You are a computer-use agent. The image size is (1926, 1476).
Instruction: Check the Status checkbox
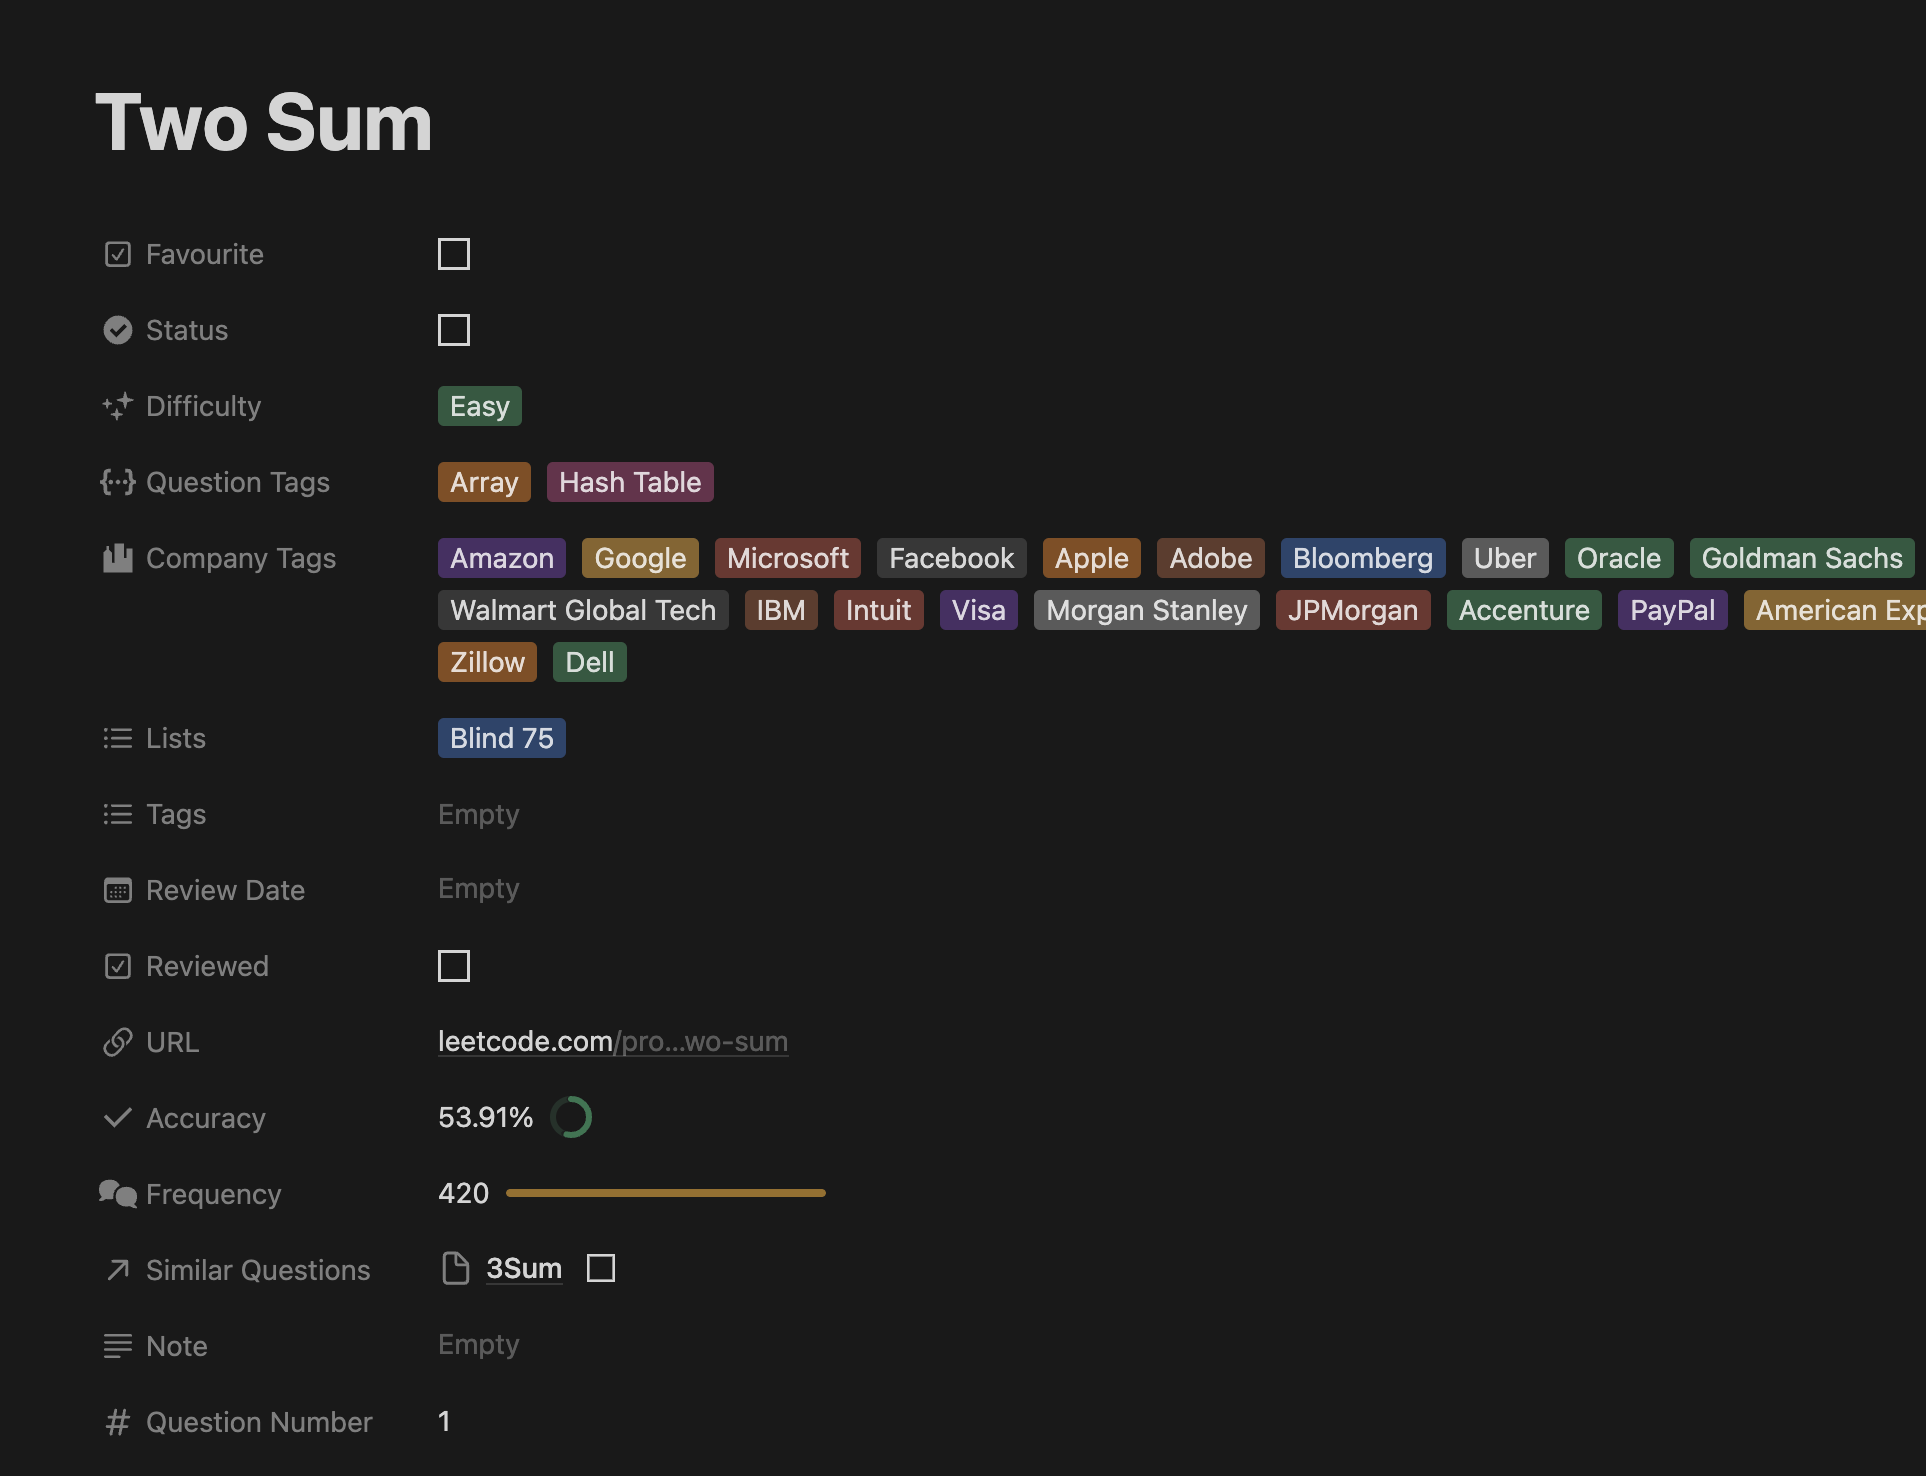point(454,330)
